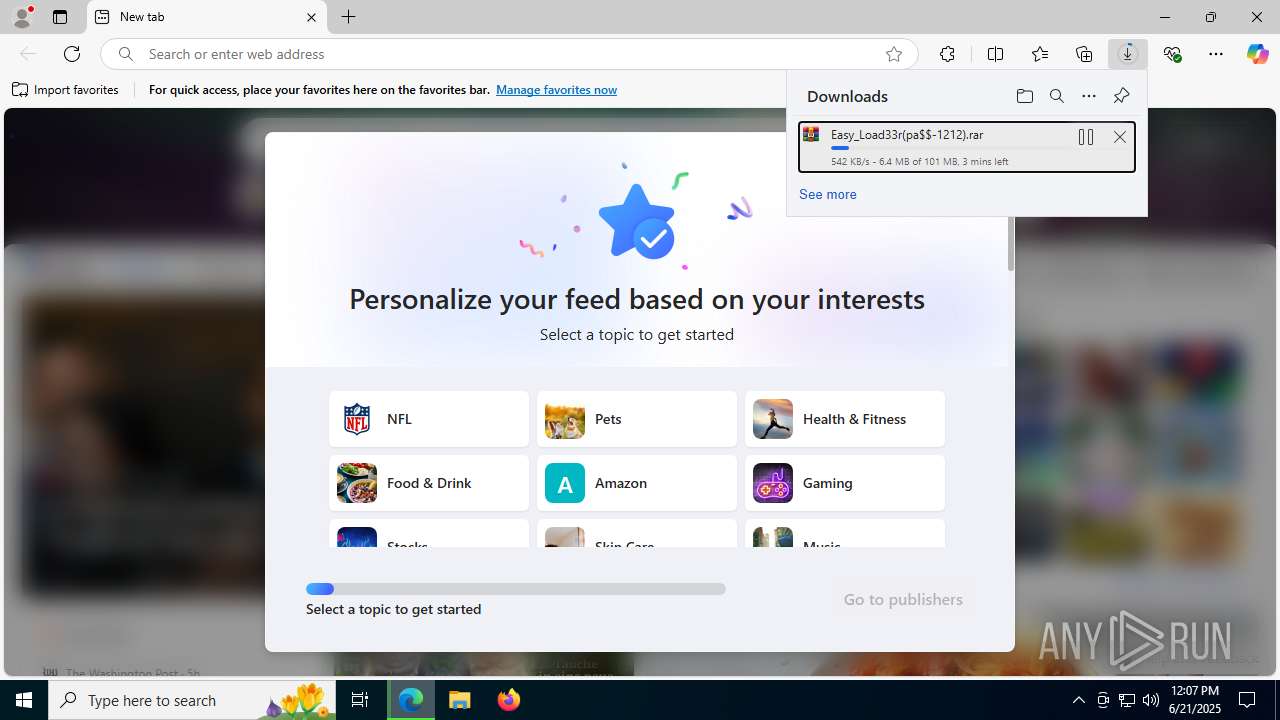The height and width of the screenshot is (720, 1280).
Task: Pause the Easy_Load33r download
Action: click(1086, 137)
